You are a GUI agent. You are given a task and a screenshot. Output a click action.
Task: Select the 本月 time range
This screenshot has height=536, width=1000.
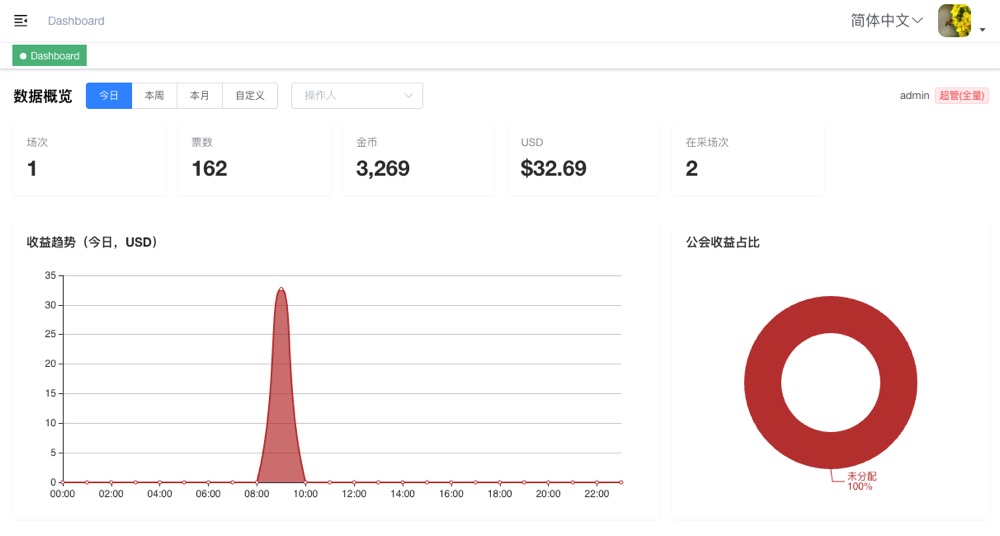click(x=200, y=96)
